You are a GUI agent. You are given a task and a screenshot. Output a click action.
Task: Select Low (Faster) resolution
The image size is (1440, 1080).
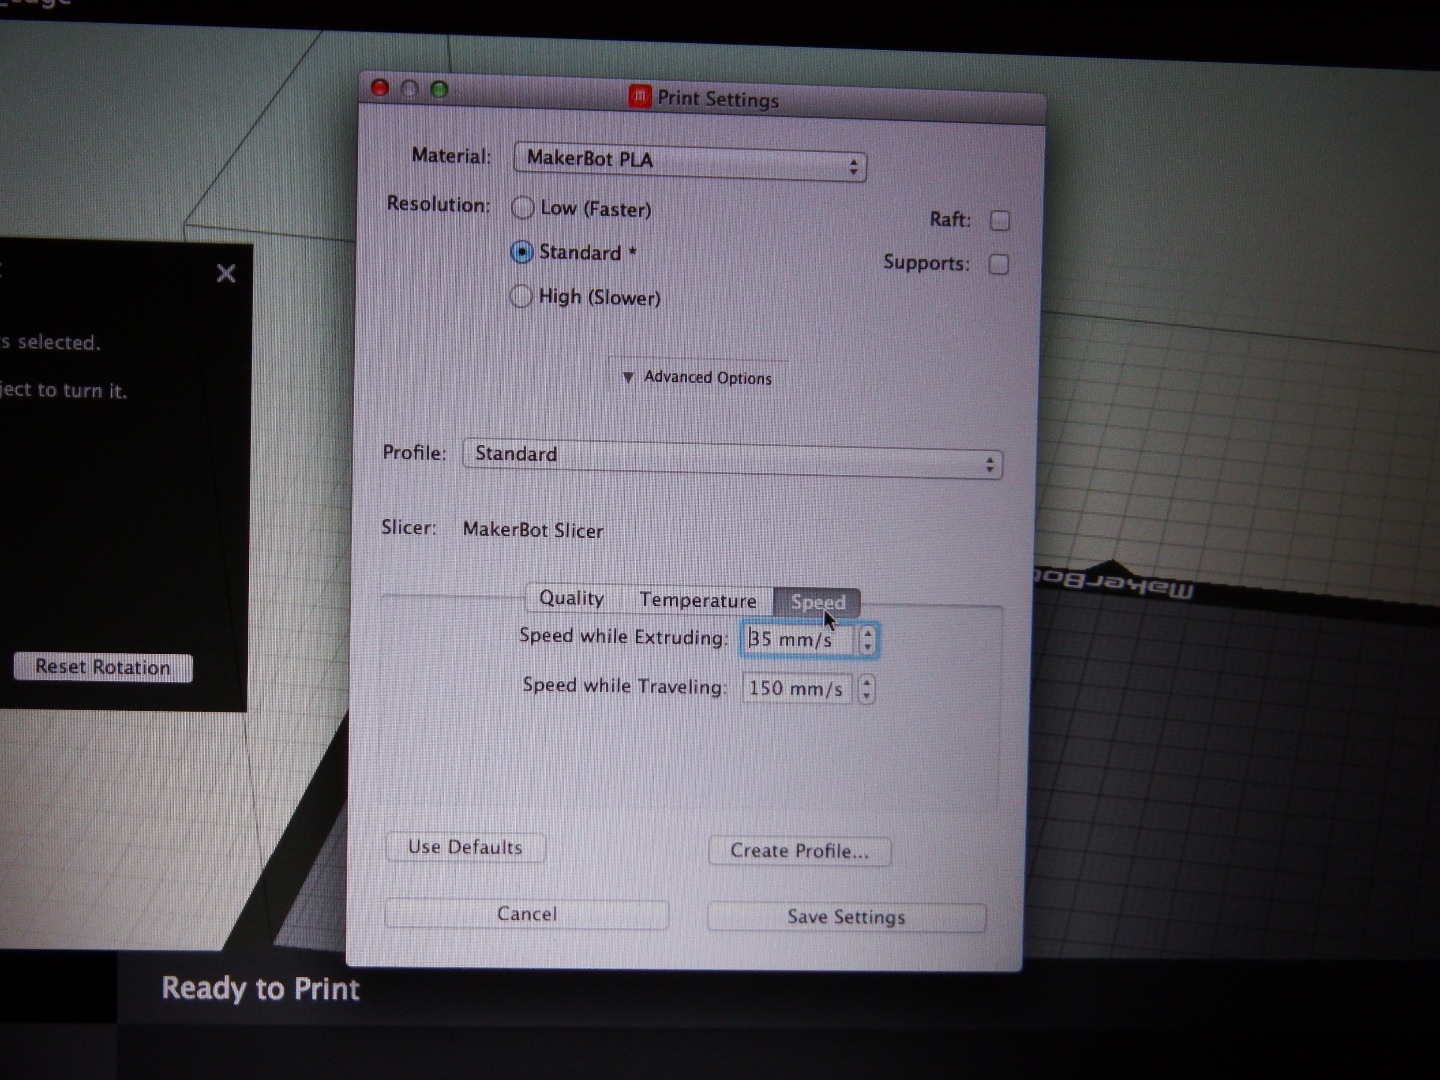pos(522,208)
